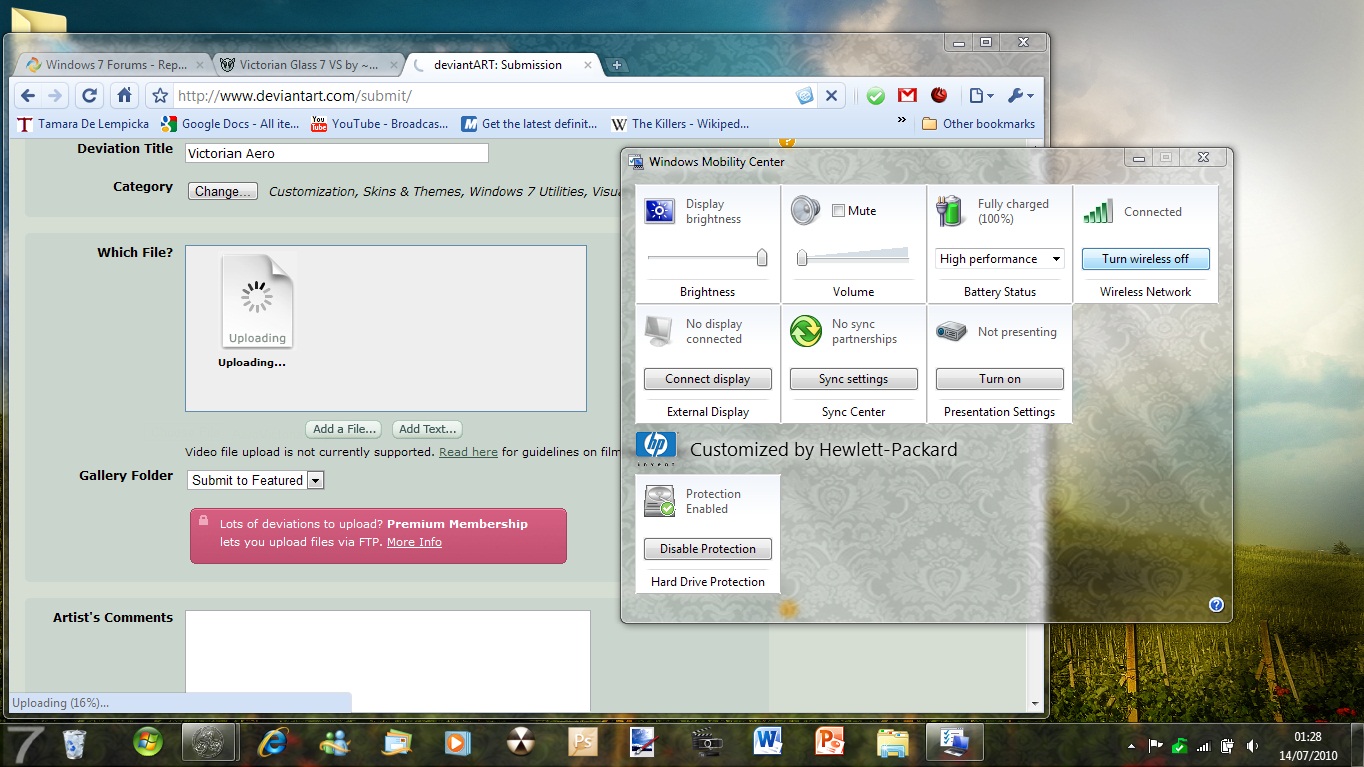1364x767 pixels.
Task: Open Mobility Center help icon
Action: click(x=1216, y=605)
